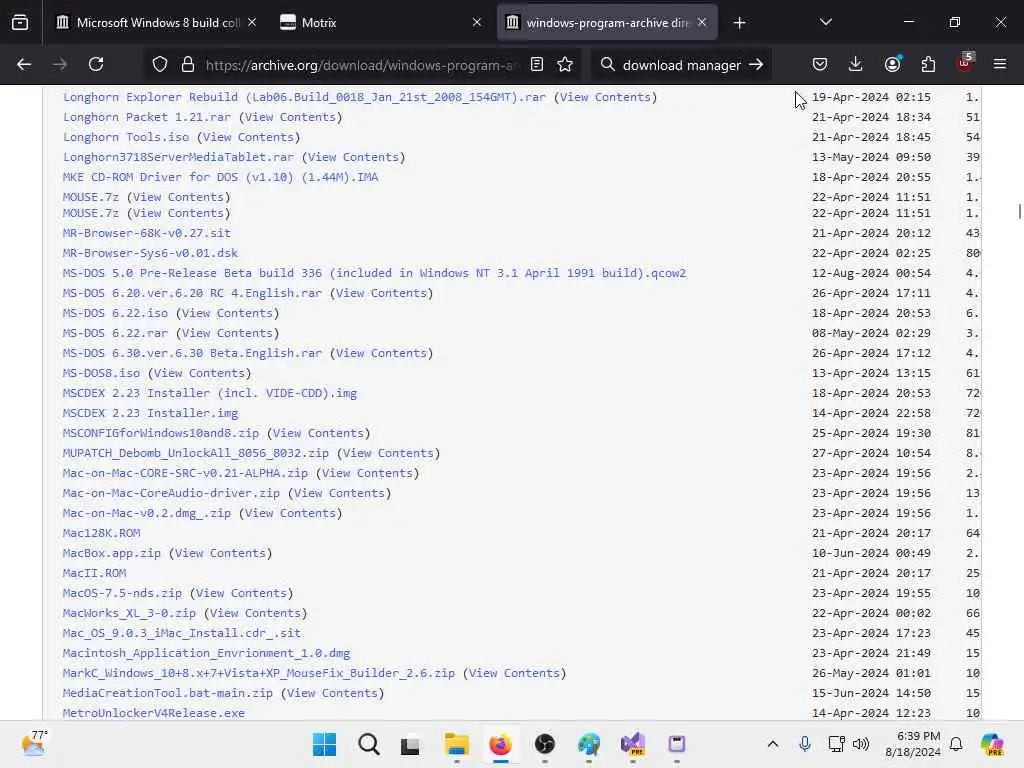Download MS-DOS 5.0 Pre-Release Beta qcow2
Screen dimensions: 1024x768
tap(374, 273)
